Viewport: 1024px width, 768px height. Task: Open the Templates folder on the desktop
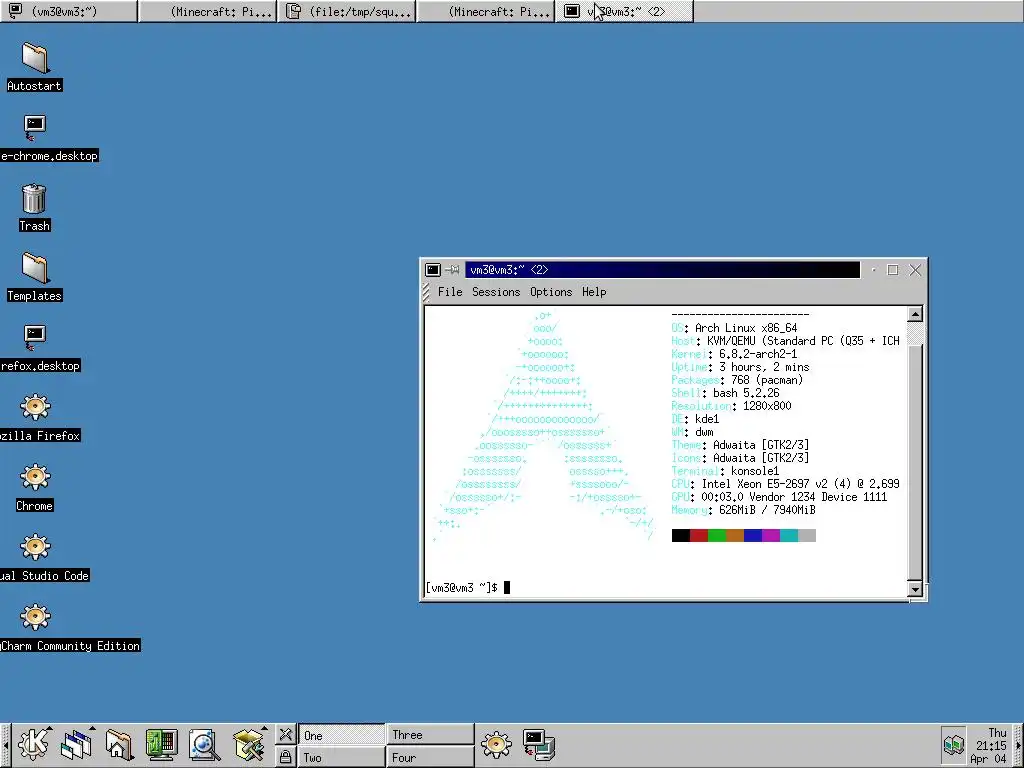35,277
